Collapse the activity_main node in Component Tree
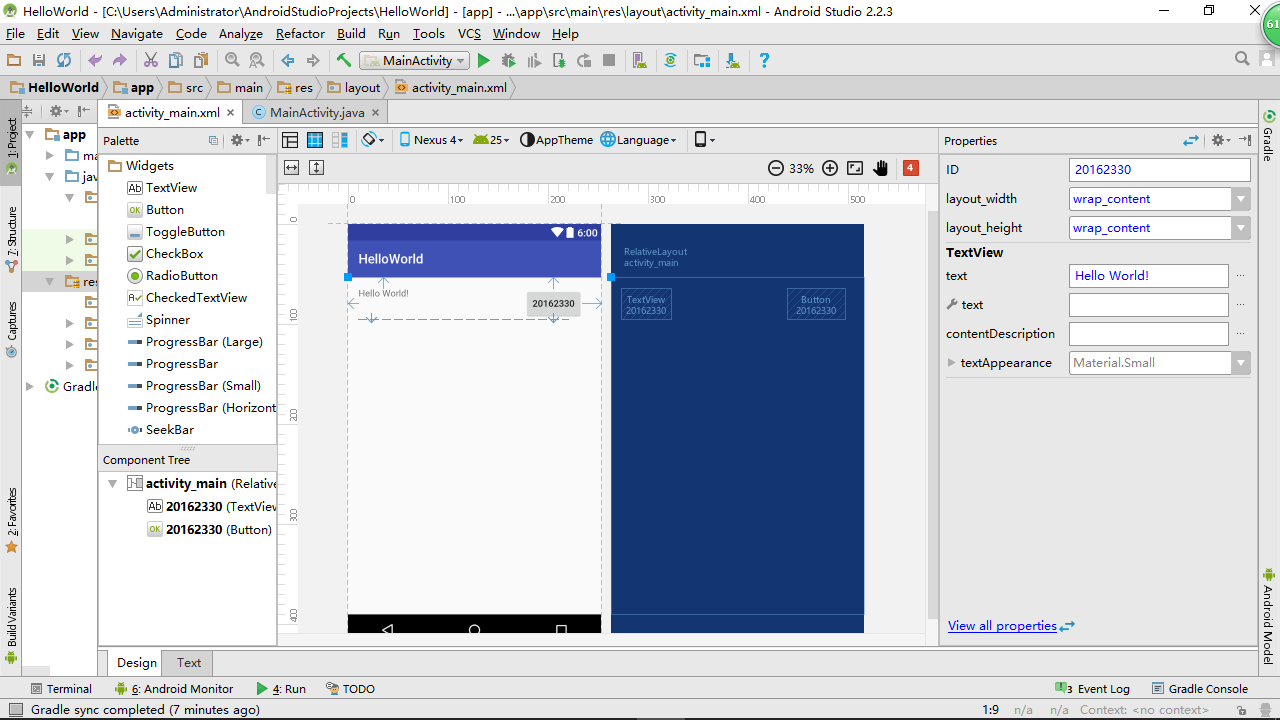The image size is (1280, 720). 113,483
